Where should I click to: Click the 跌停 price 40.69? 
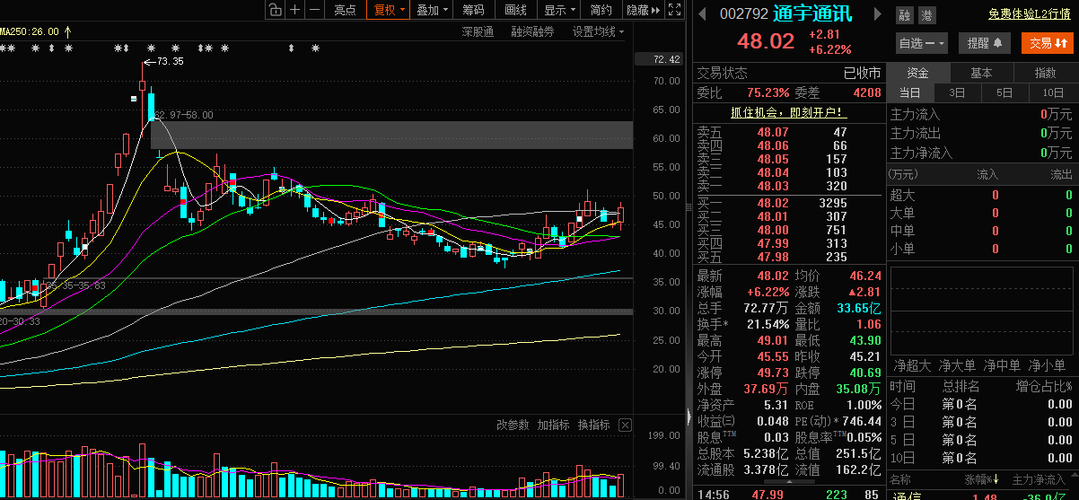pyautogui.click(x=865, y=372)
